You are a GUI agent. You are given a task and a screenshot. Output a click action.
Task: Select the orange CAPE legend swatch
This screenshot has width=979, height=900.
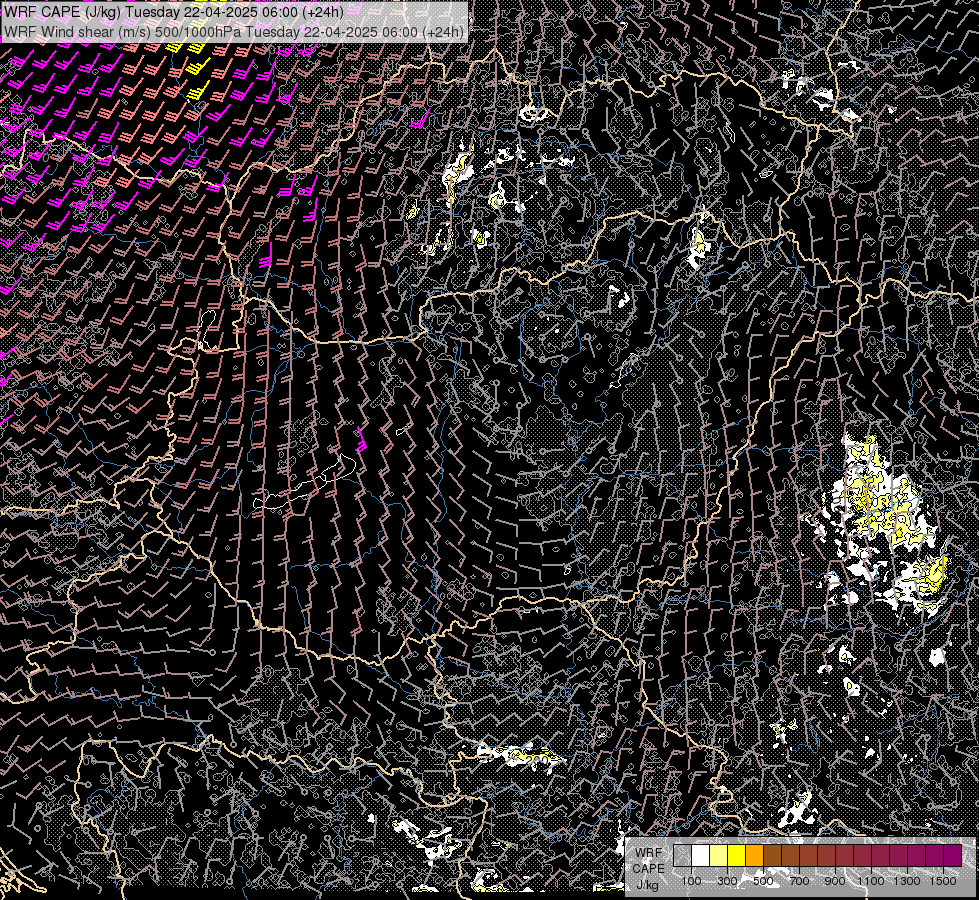(x=755, y=855)
